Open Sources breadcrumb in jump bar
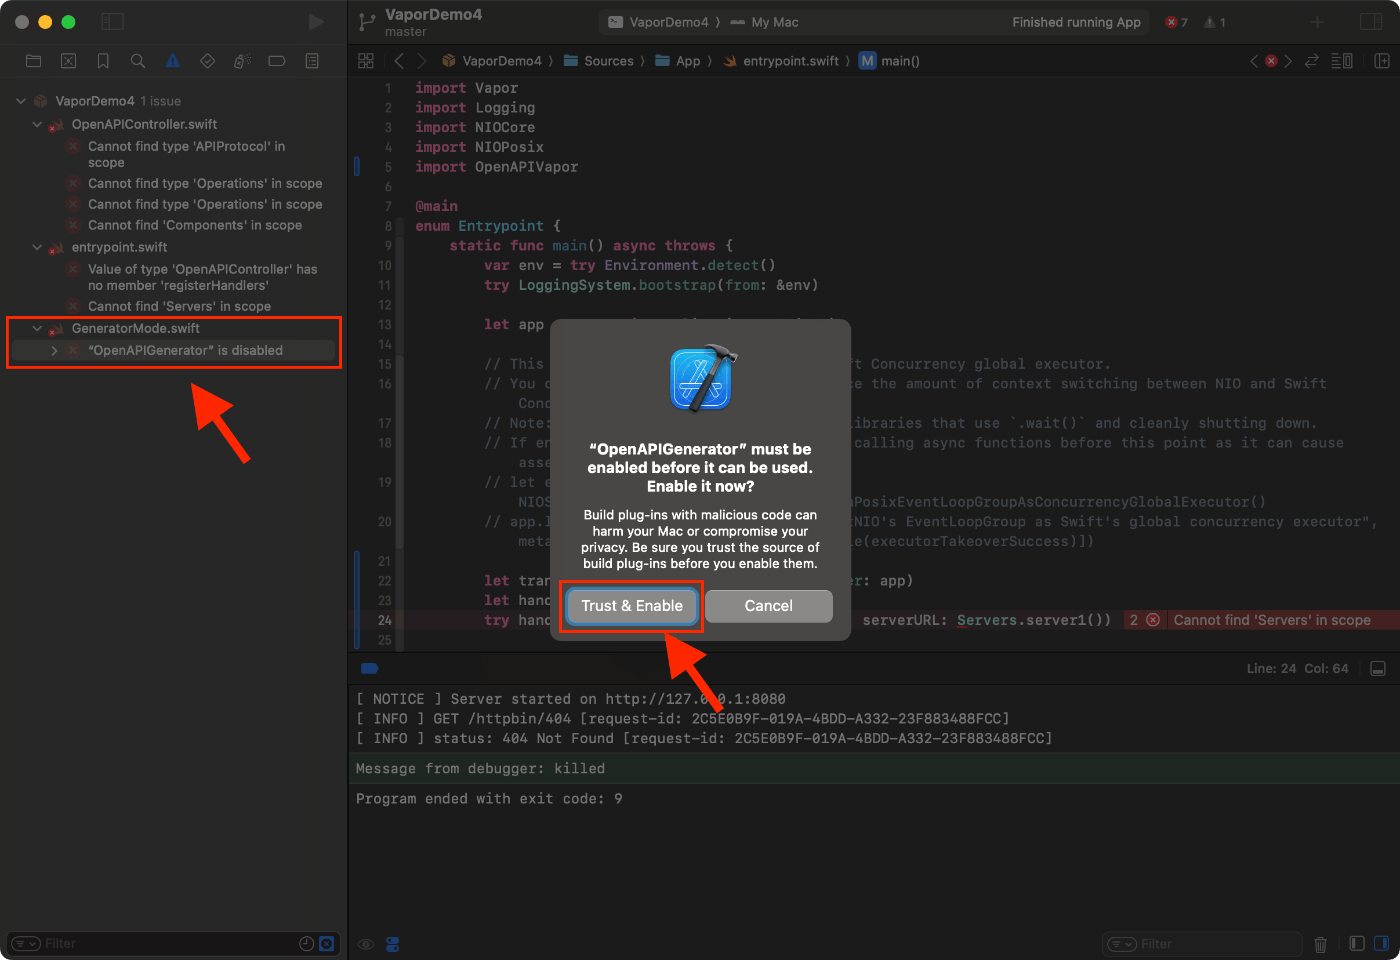This screenshot has height=960, width=1400. point(599,61)
